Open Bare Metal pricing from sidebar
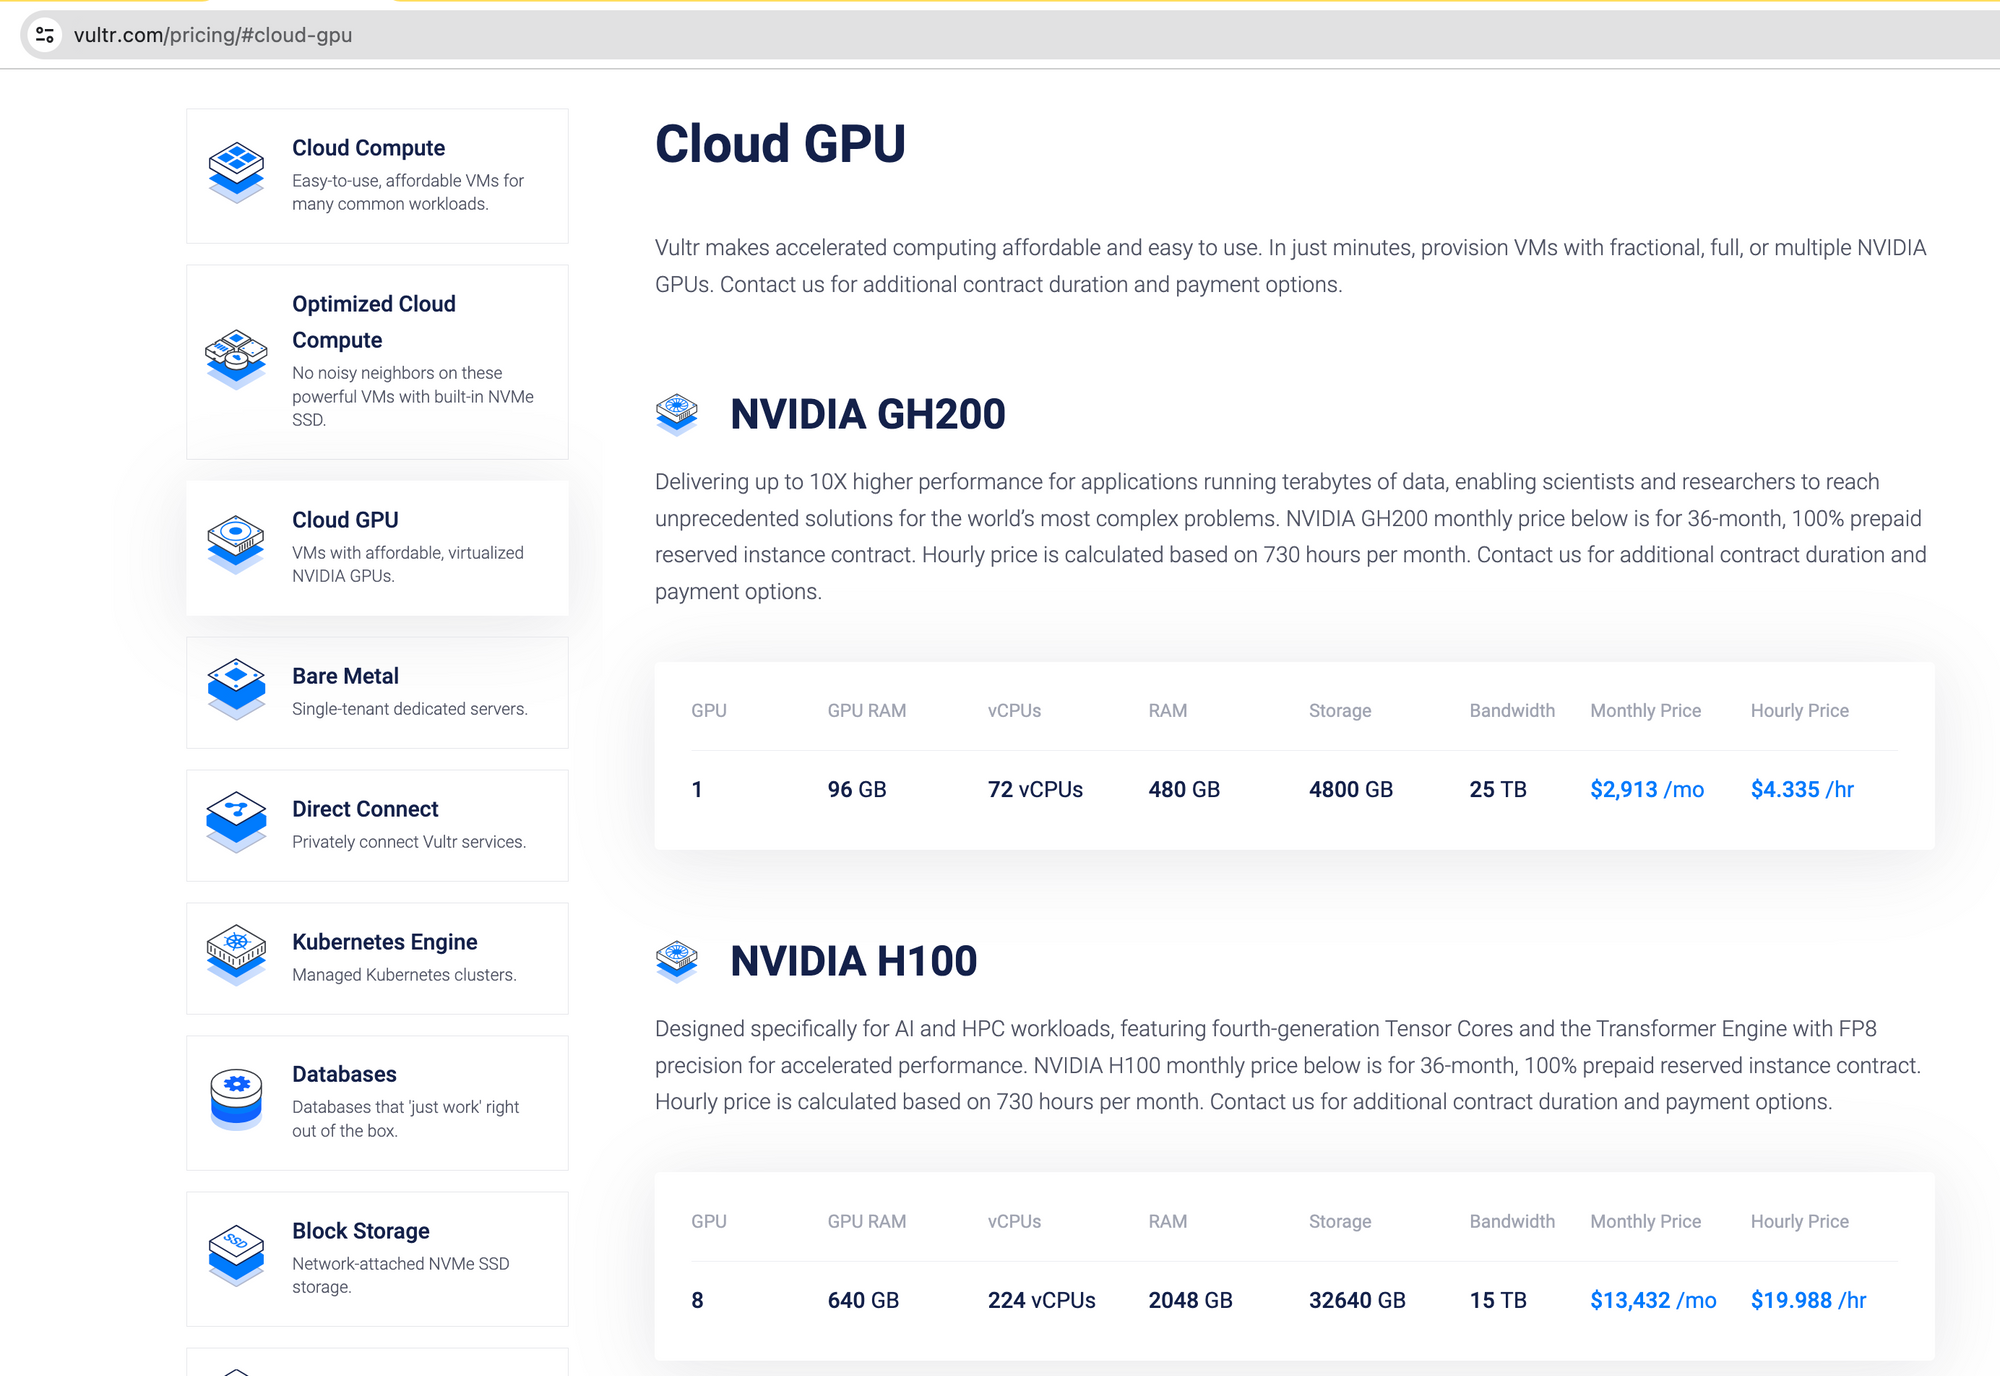The width and height of the screenshot is (2000, 1376). pyautogui.click(x=345, y=676)
